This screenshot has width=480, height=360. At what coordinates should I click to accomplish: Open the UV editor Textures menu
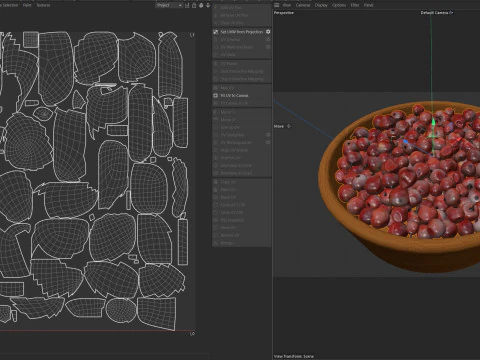43,5
